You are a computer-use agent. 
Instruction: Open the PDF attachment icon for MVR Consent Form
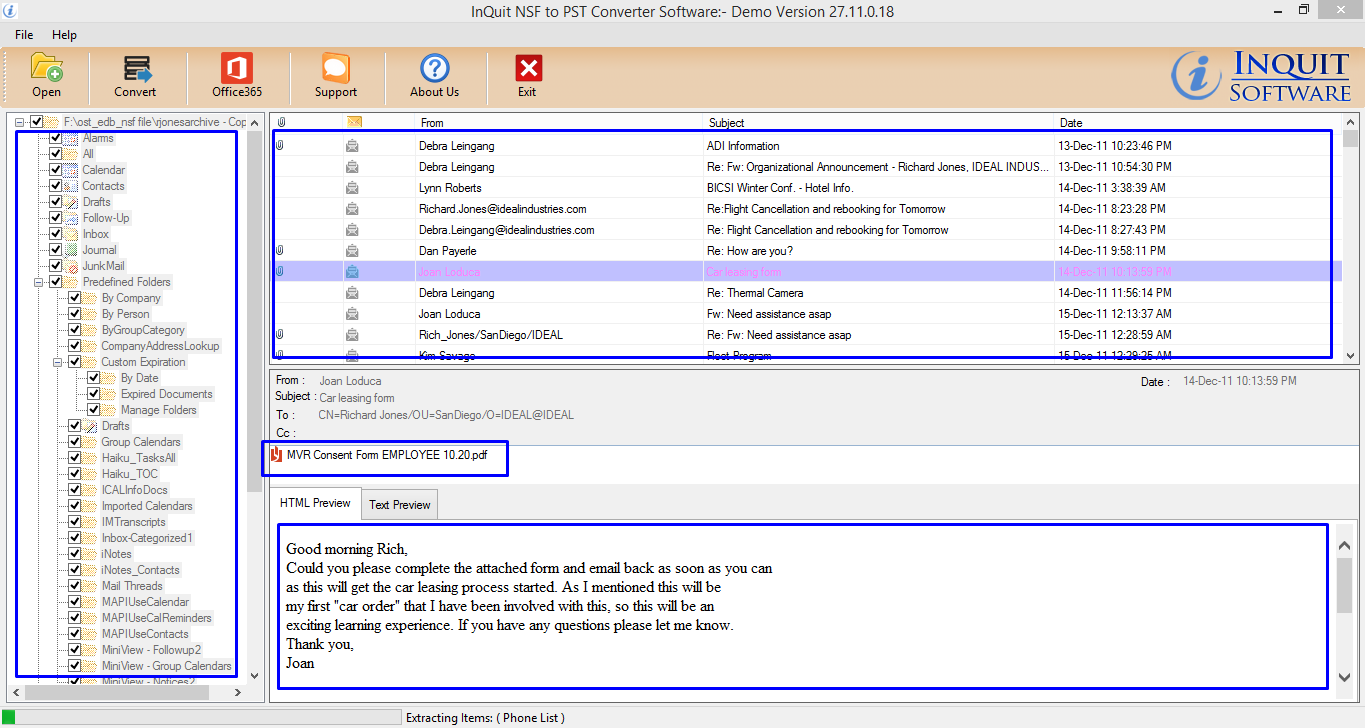(x=277, y=455)
